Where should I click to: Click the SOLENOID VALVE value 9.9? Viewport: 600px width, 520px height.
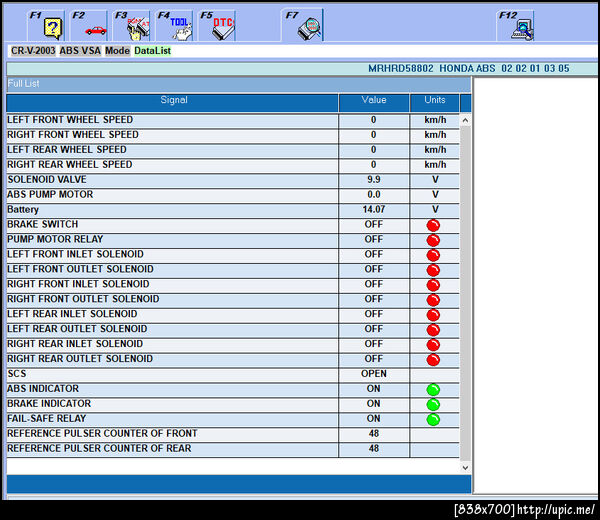pyautogui.click(x=374, y=180)
